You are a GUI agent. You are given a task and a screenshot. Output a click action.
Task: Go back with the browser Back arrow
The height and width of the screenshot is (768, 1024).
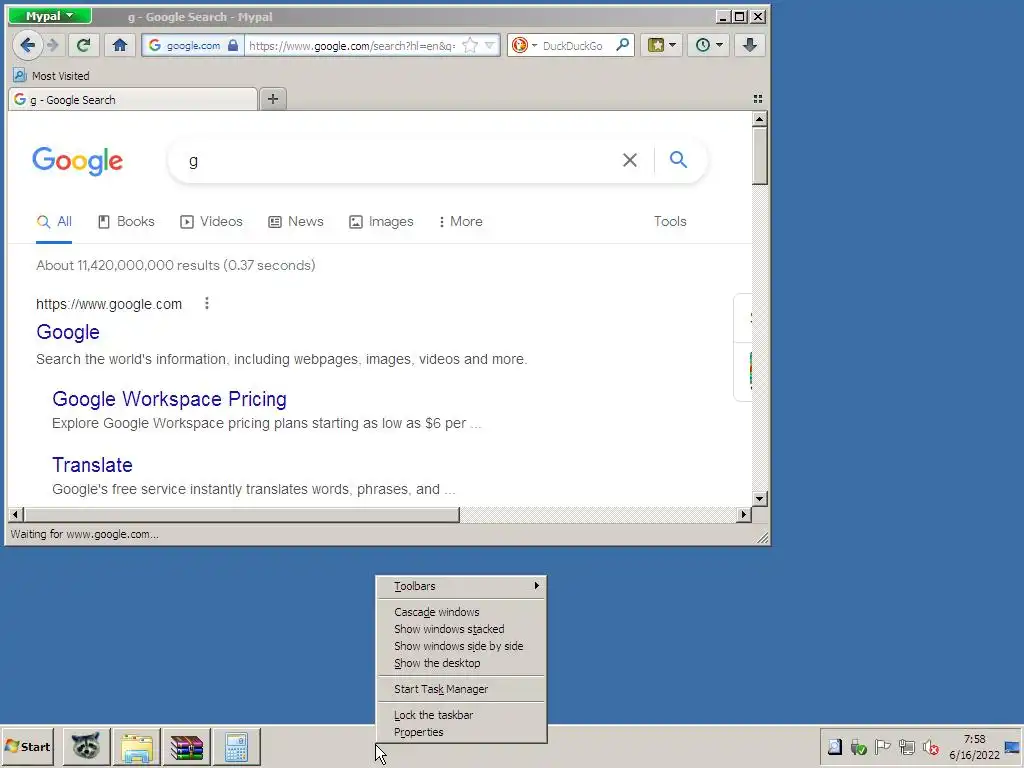click(27, 45)
